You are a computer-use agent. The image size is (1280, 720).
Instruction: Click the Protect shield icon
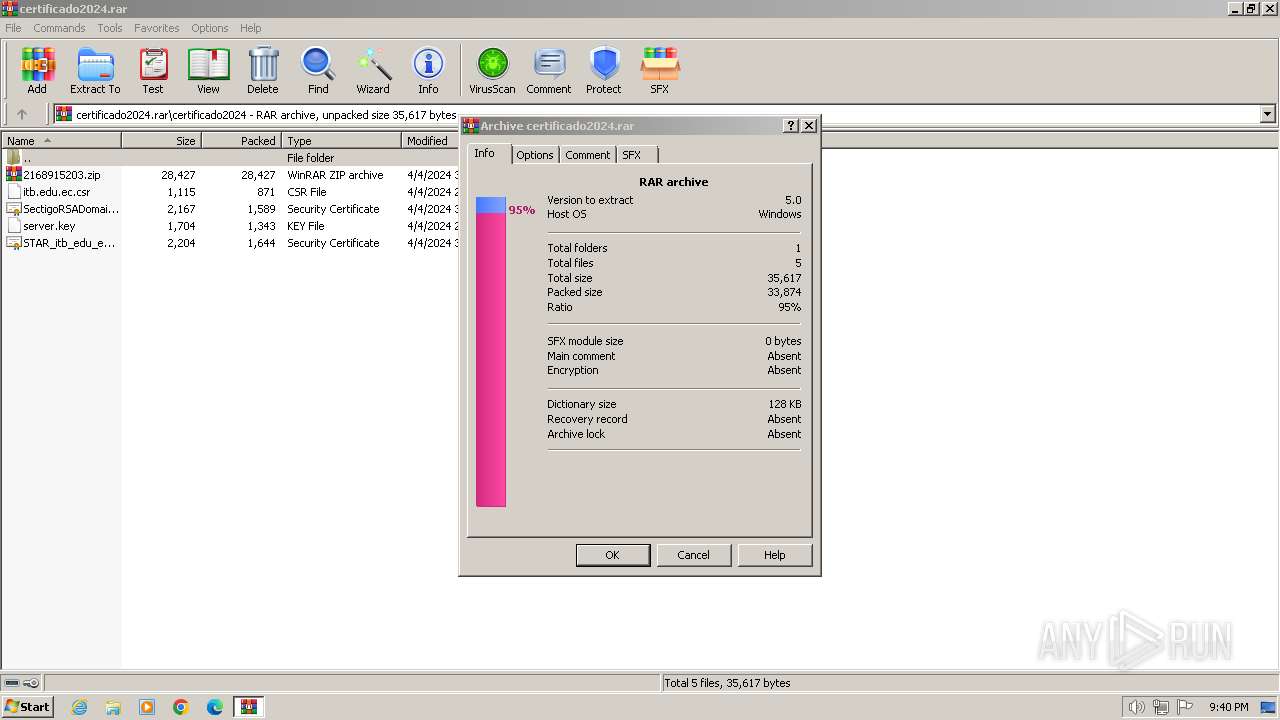point(604,70)
